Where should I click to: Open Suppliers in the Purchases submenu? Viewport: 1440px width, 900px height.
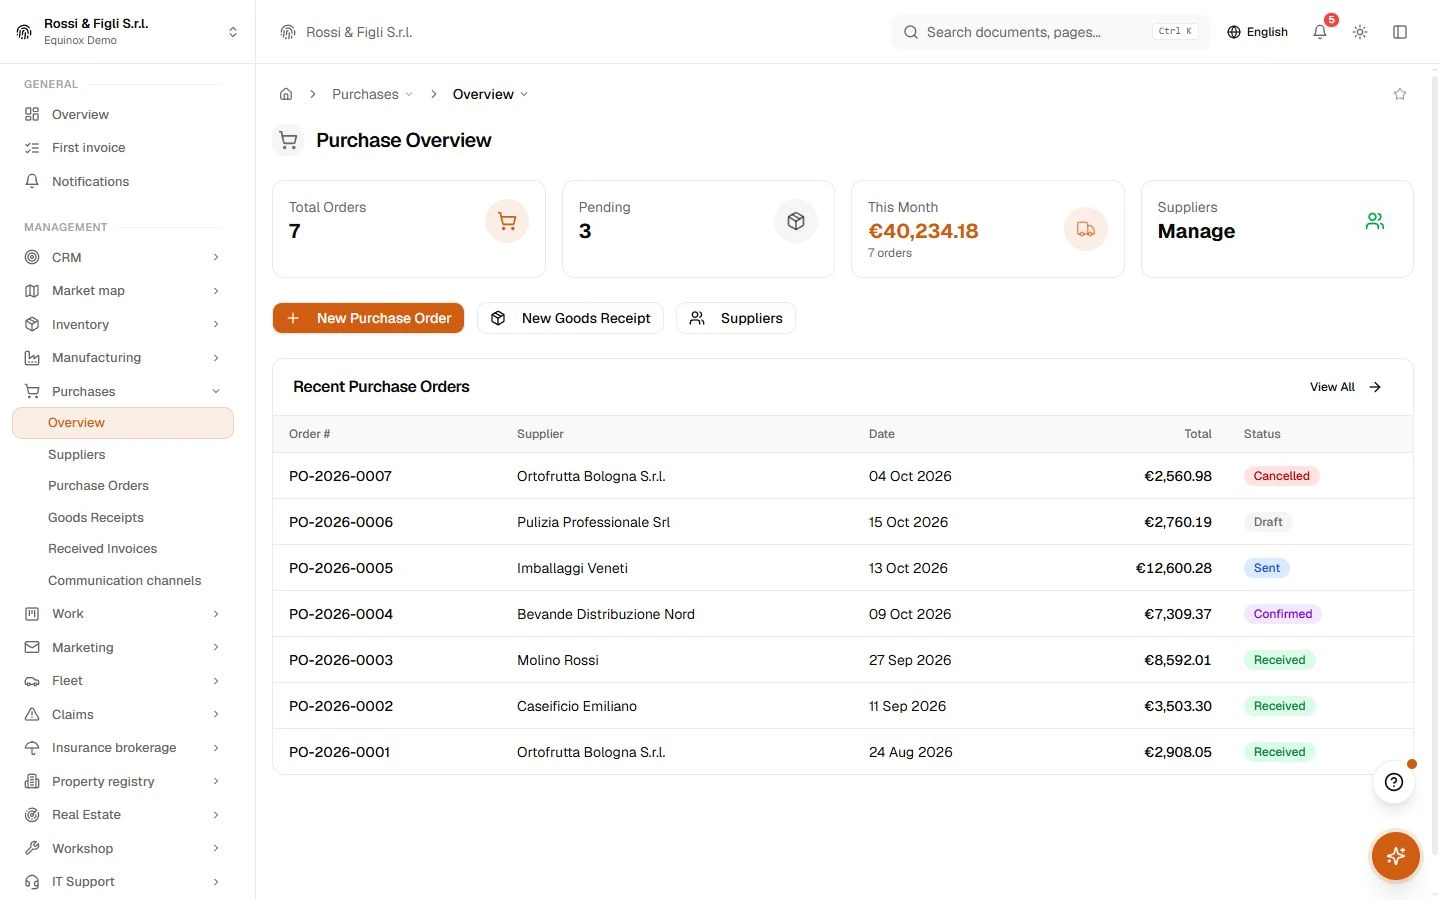point(77,455)
